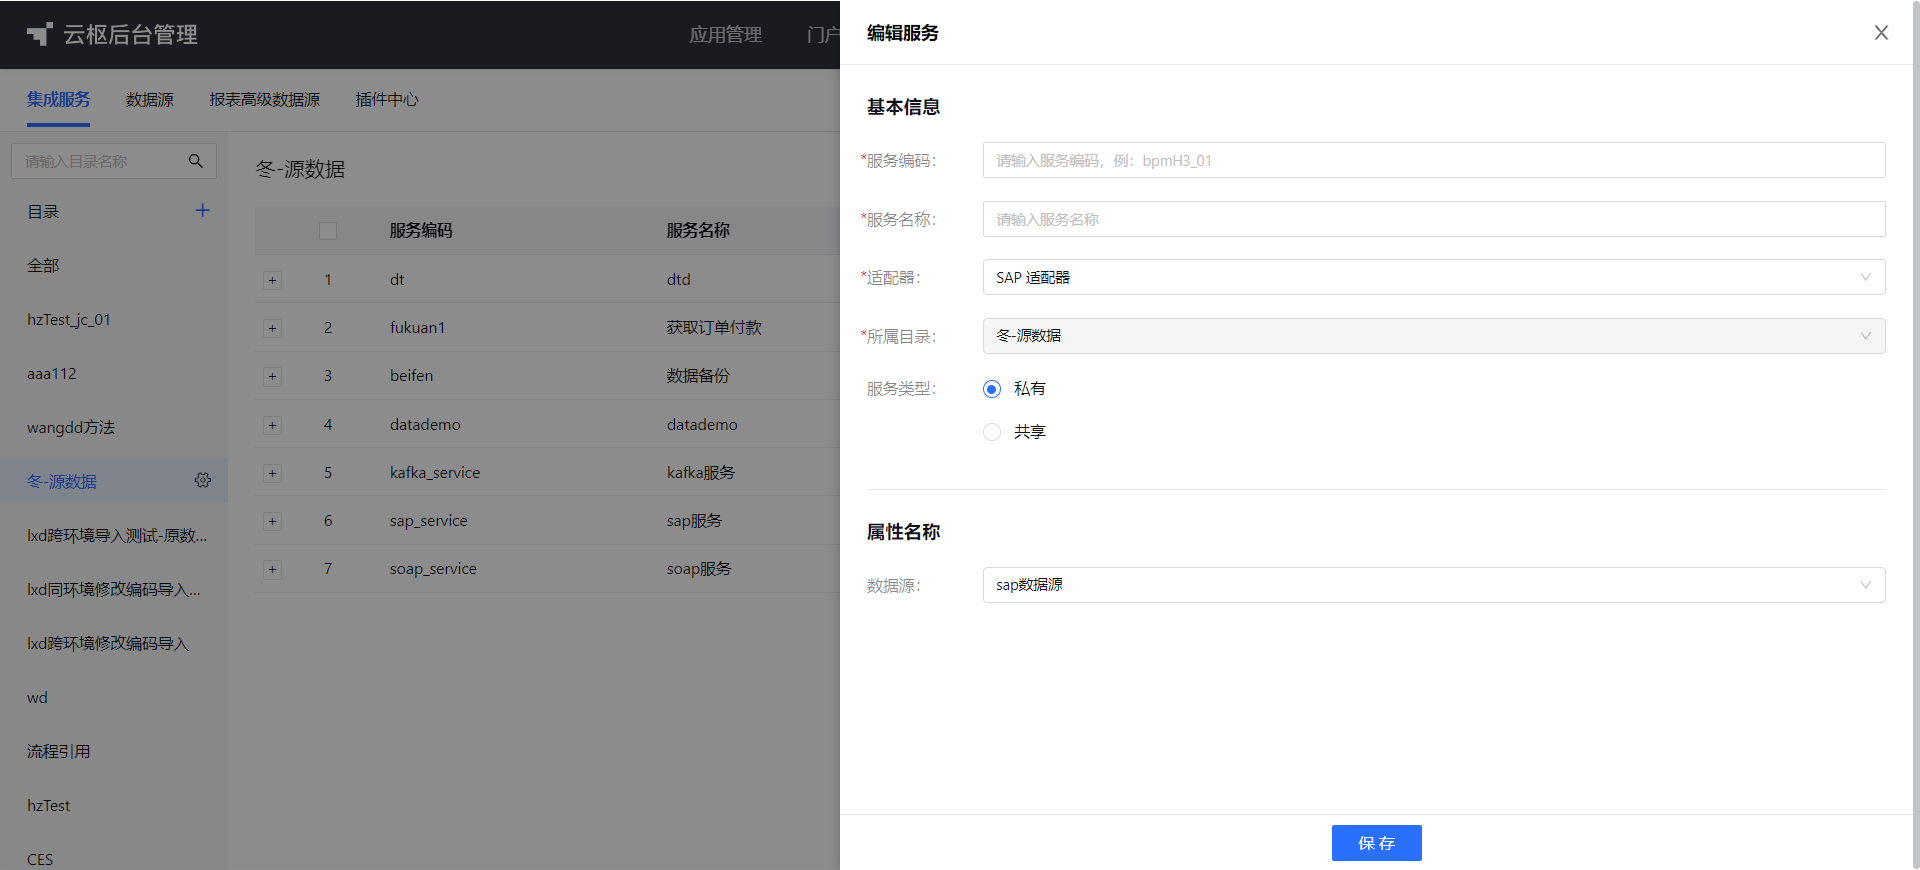Expand row sap_service with plus icon

click(x=272, y=521)
